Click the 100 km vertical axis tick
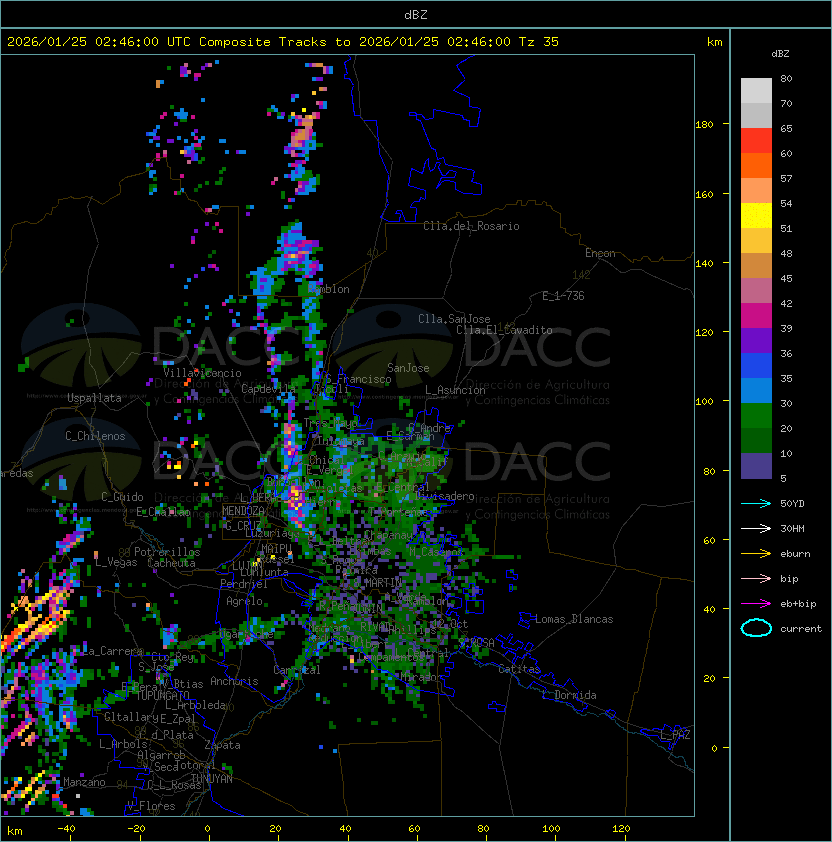832x842 pixels. [704, 402]
